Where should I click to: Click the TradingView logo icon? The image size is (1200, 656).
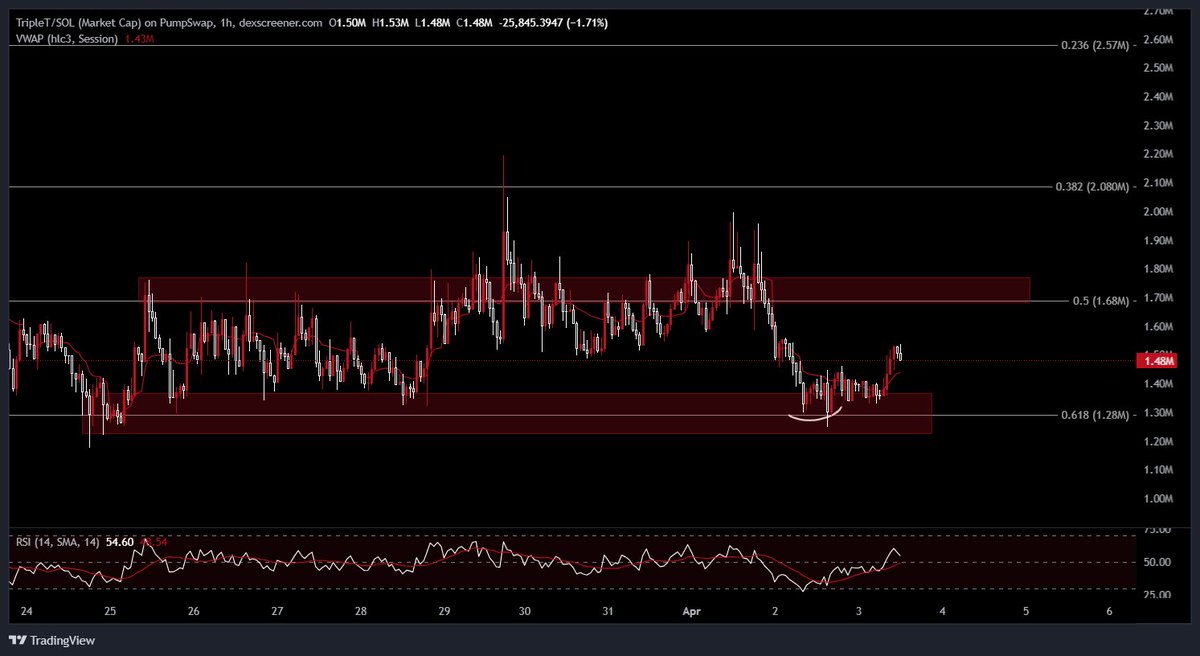18,640
